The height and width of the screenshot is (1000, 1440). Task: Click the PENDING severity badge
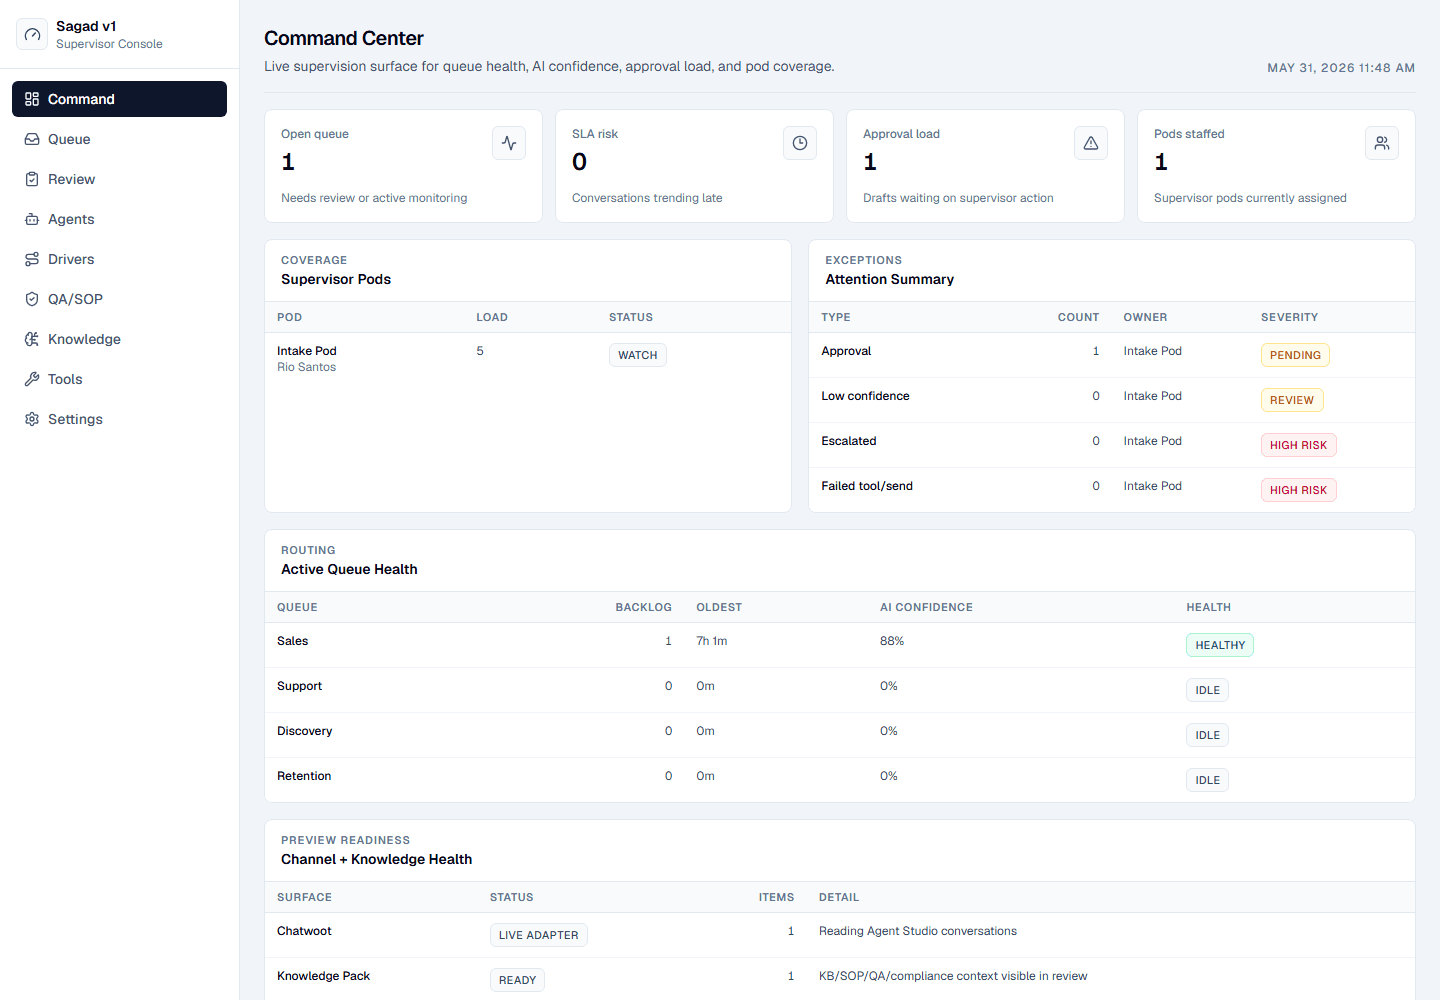pos(1295,355)
